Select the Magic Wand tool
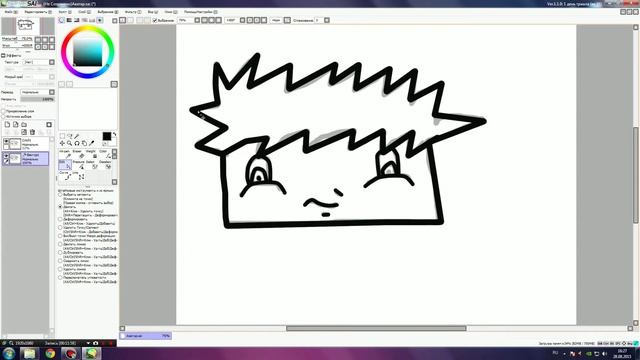The image size is (640, 360). pyautogui.click(x=76, y=136)
